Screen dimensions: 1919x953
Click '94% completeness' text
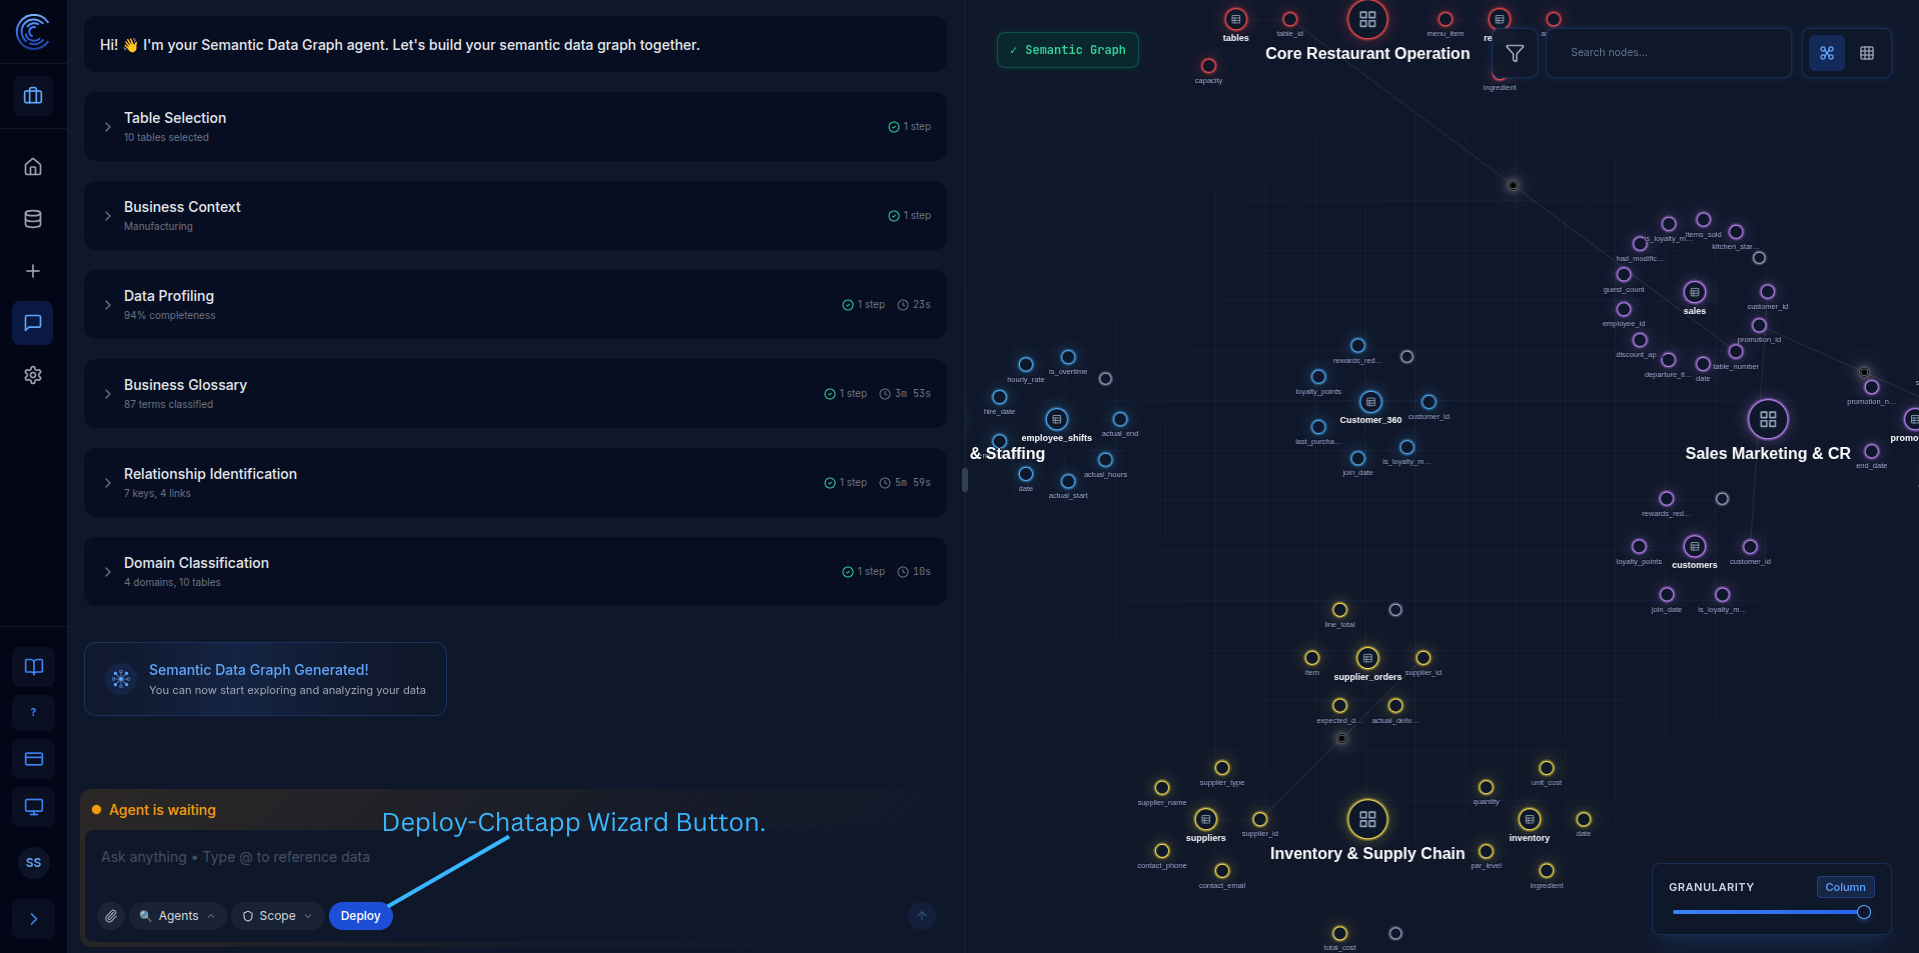(169, 316)
